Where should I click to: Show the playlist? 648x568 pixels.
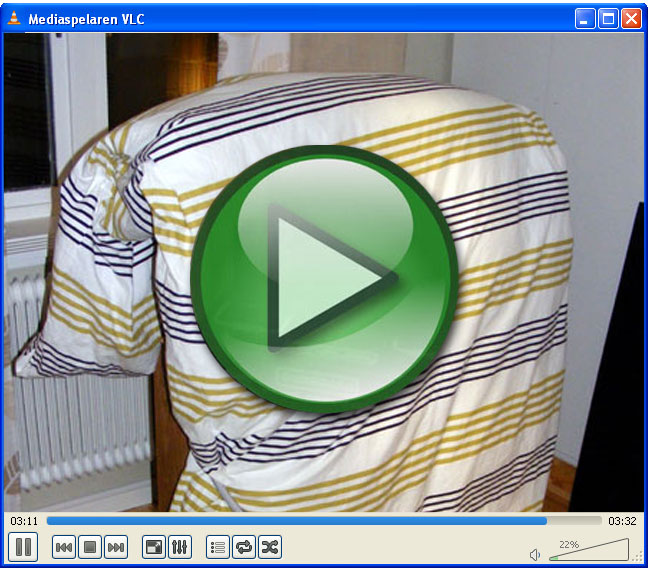218,547
